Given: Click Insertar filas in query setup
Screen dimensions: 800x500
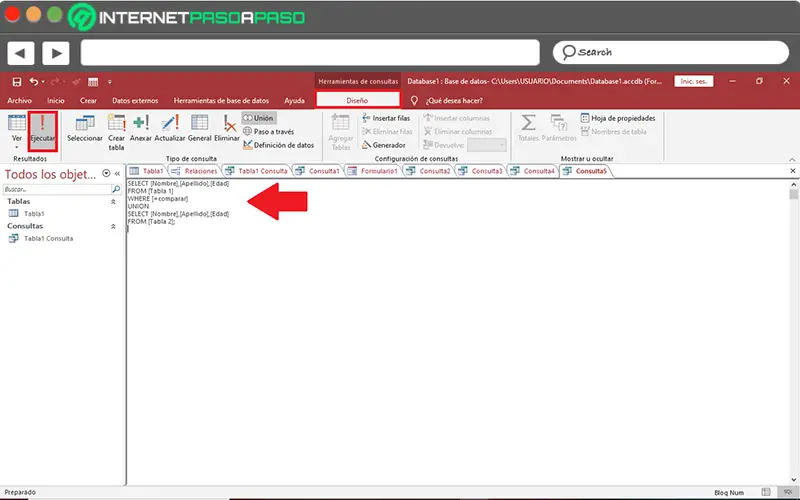Looking at the screenshot, I should pyautogui.click(x=386, y=118).
